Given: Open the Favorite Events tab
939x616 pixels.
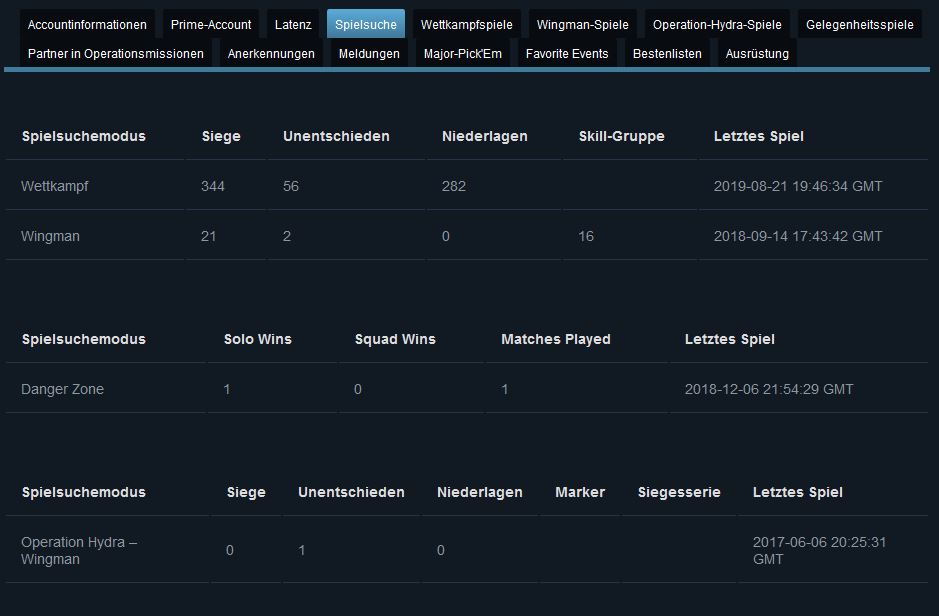Looking at the screenshot, I should coord(567,53).
